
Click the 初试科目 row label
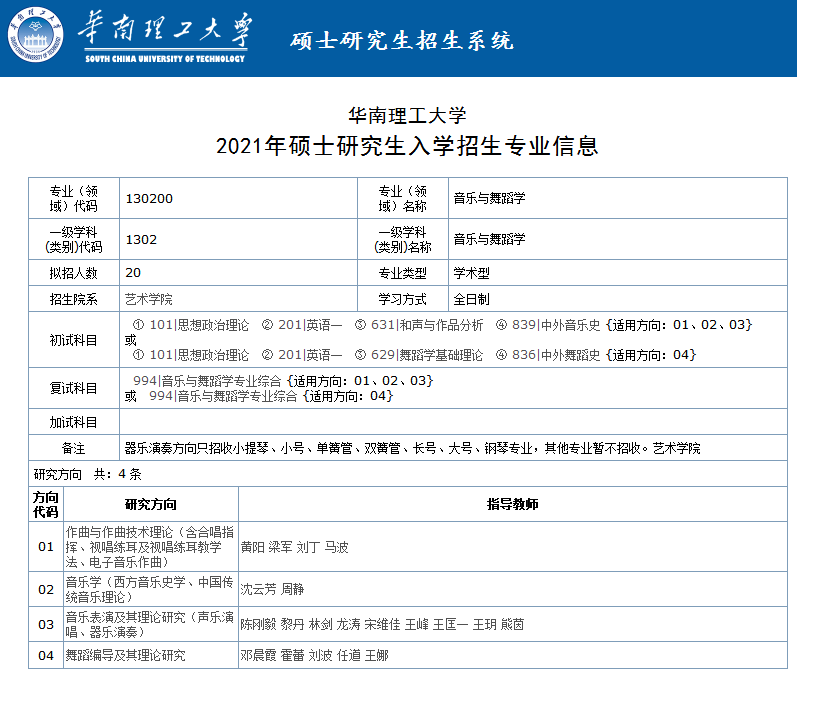tap(73, 340)
